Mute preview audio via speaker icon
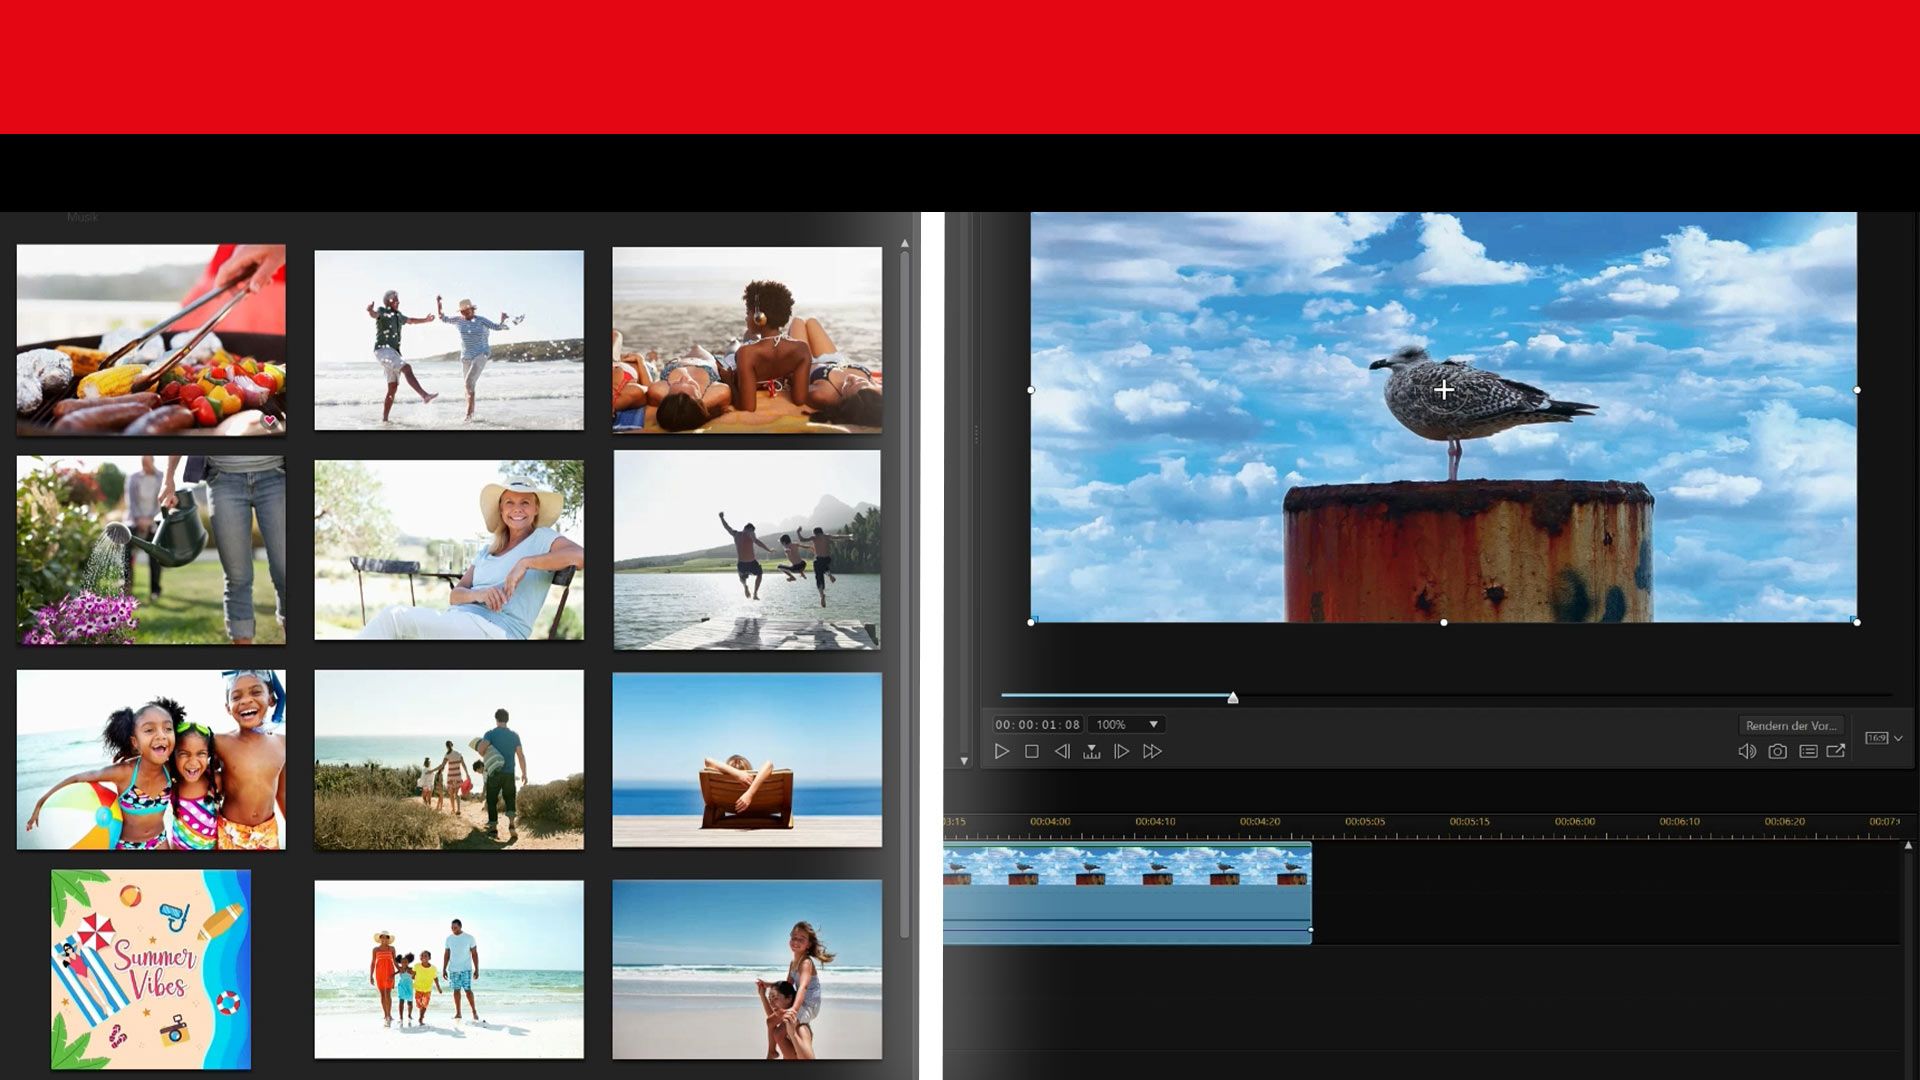This screenshot has width=1920, height=1080. click(x=1746, y=751)
